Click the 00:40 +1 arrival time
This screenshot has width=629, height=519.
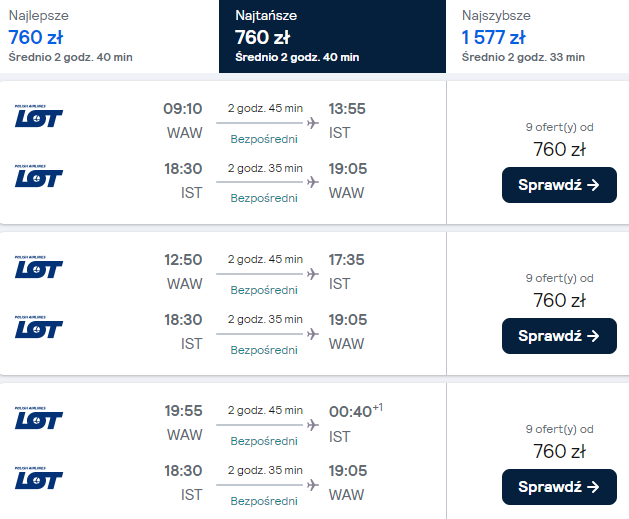(x=351, y=411)
